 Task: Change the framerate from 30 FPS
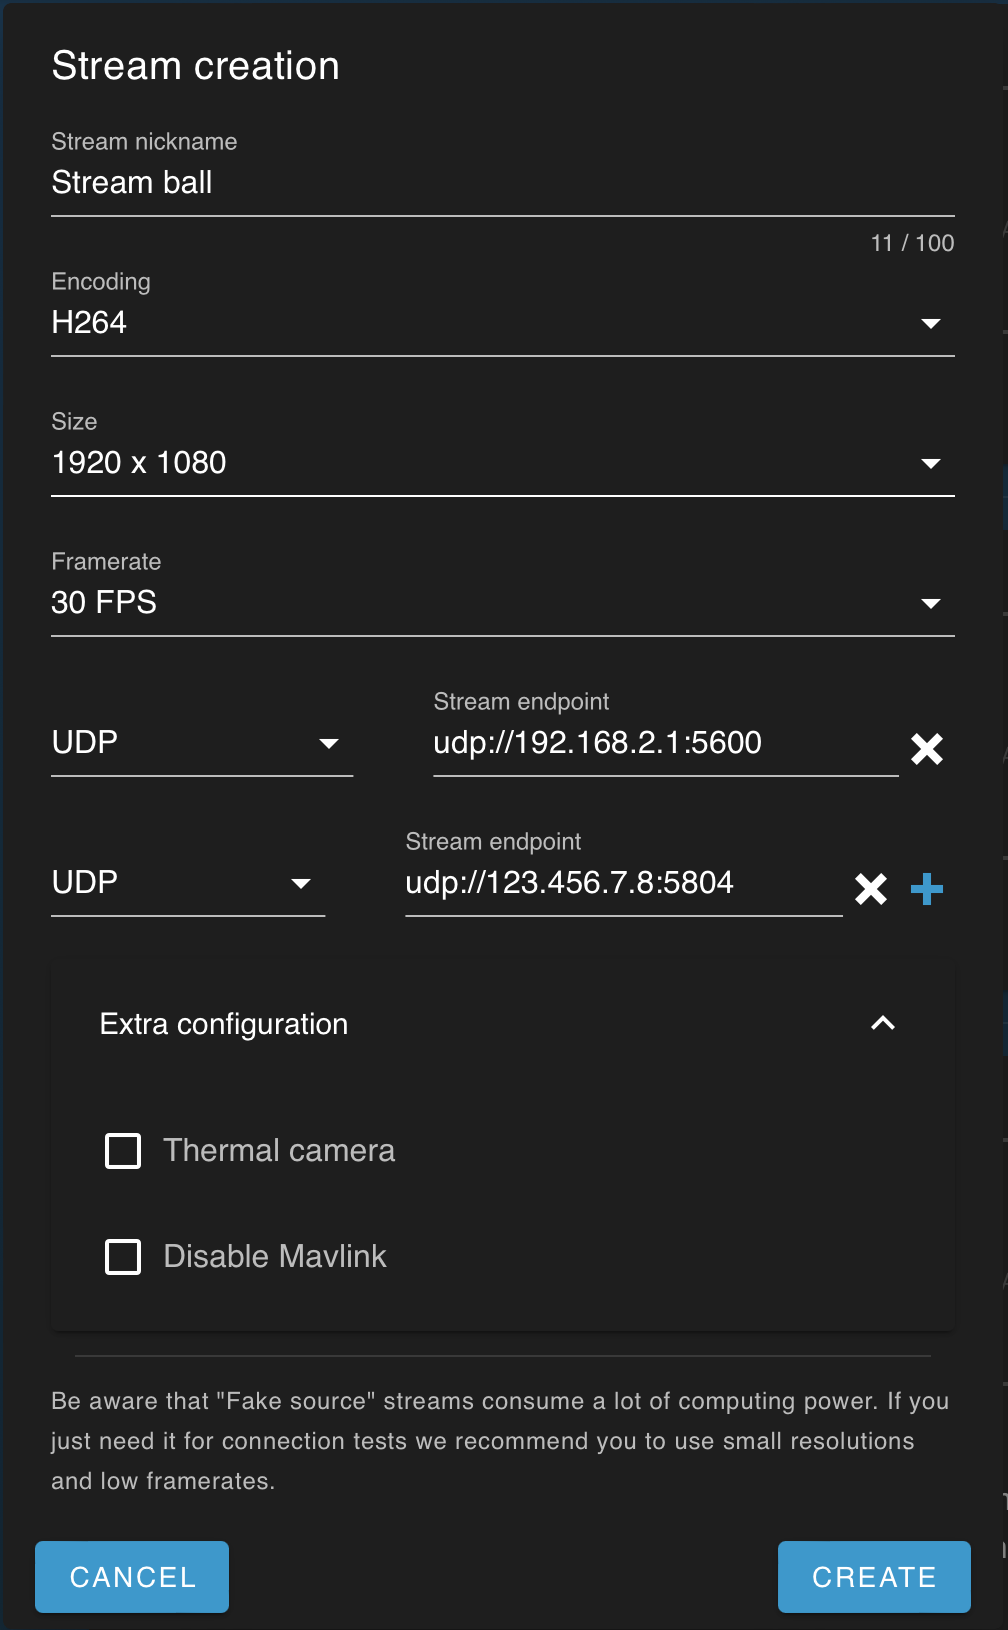pos(500,602)
